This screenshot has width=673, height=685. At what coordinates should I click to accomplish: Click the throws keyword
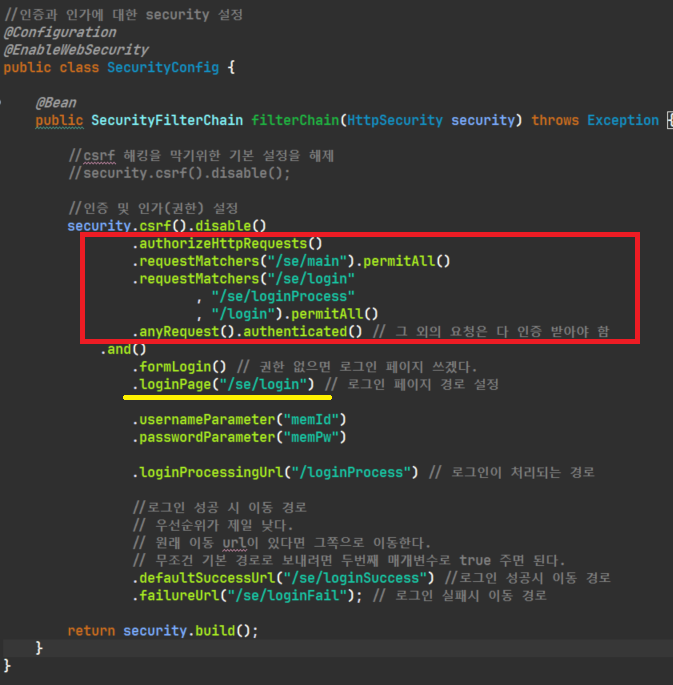click(555, 120)
